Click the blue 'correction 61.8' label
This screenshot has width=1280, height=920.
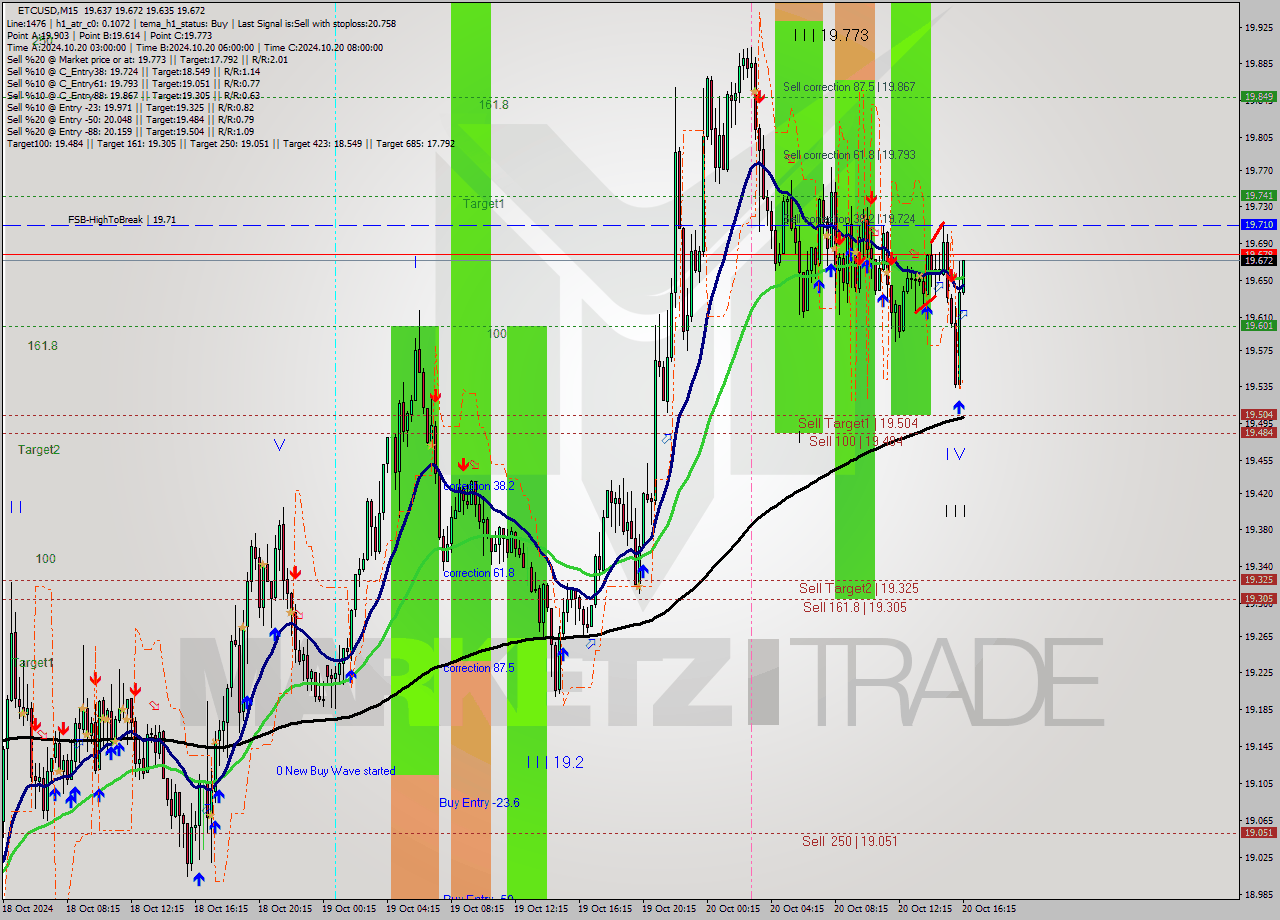click(x=479, y=573)
